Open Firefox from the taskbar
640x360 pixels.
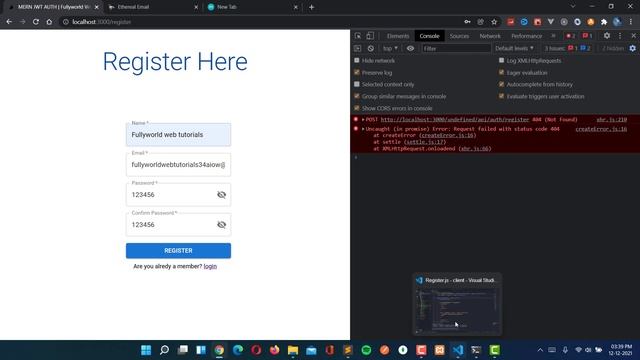pos(274,350)
